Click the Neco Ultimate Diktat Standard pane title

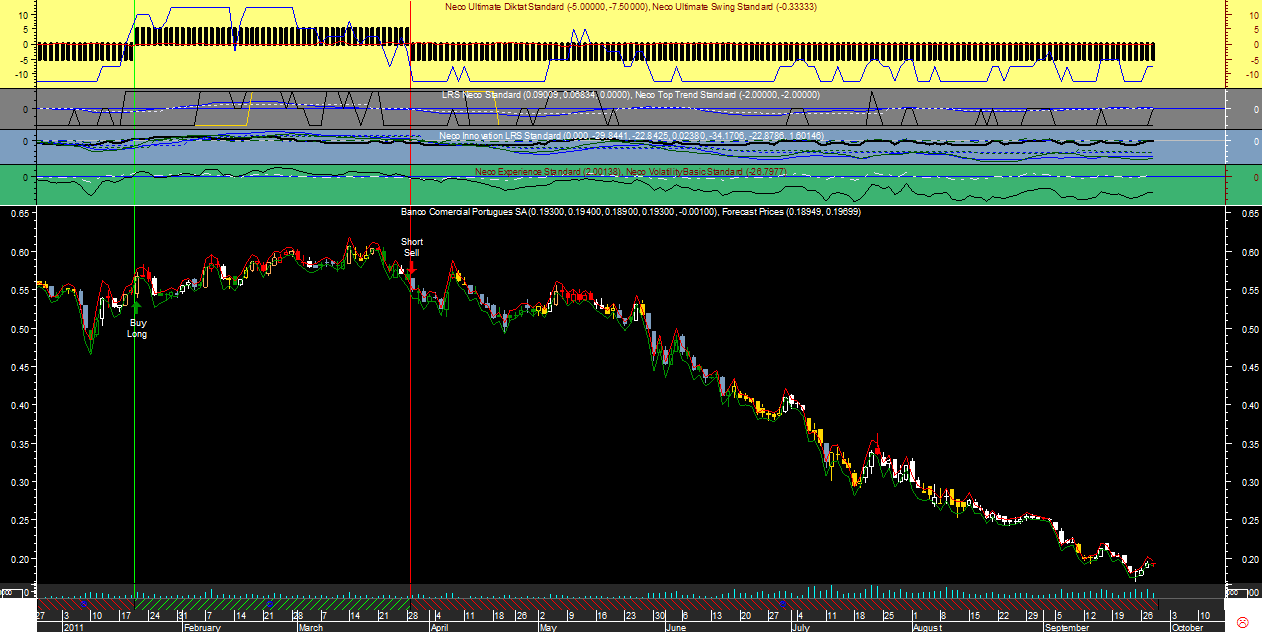[x=631, y=7]
